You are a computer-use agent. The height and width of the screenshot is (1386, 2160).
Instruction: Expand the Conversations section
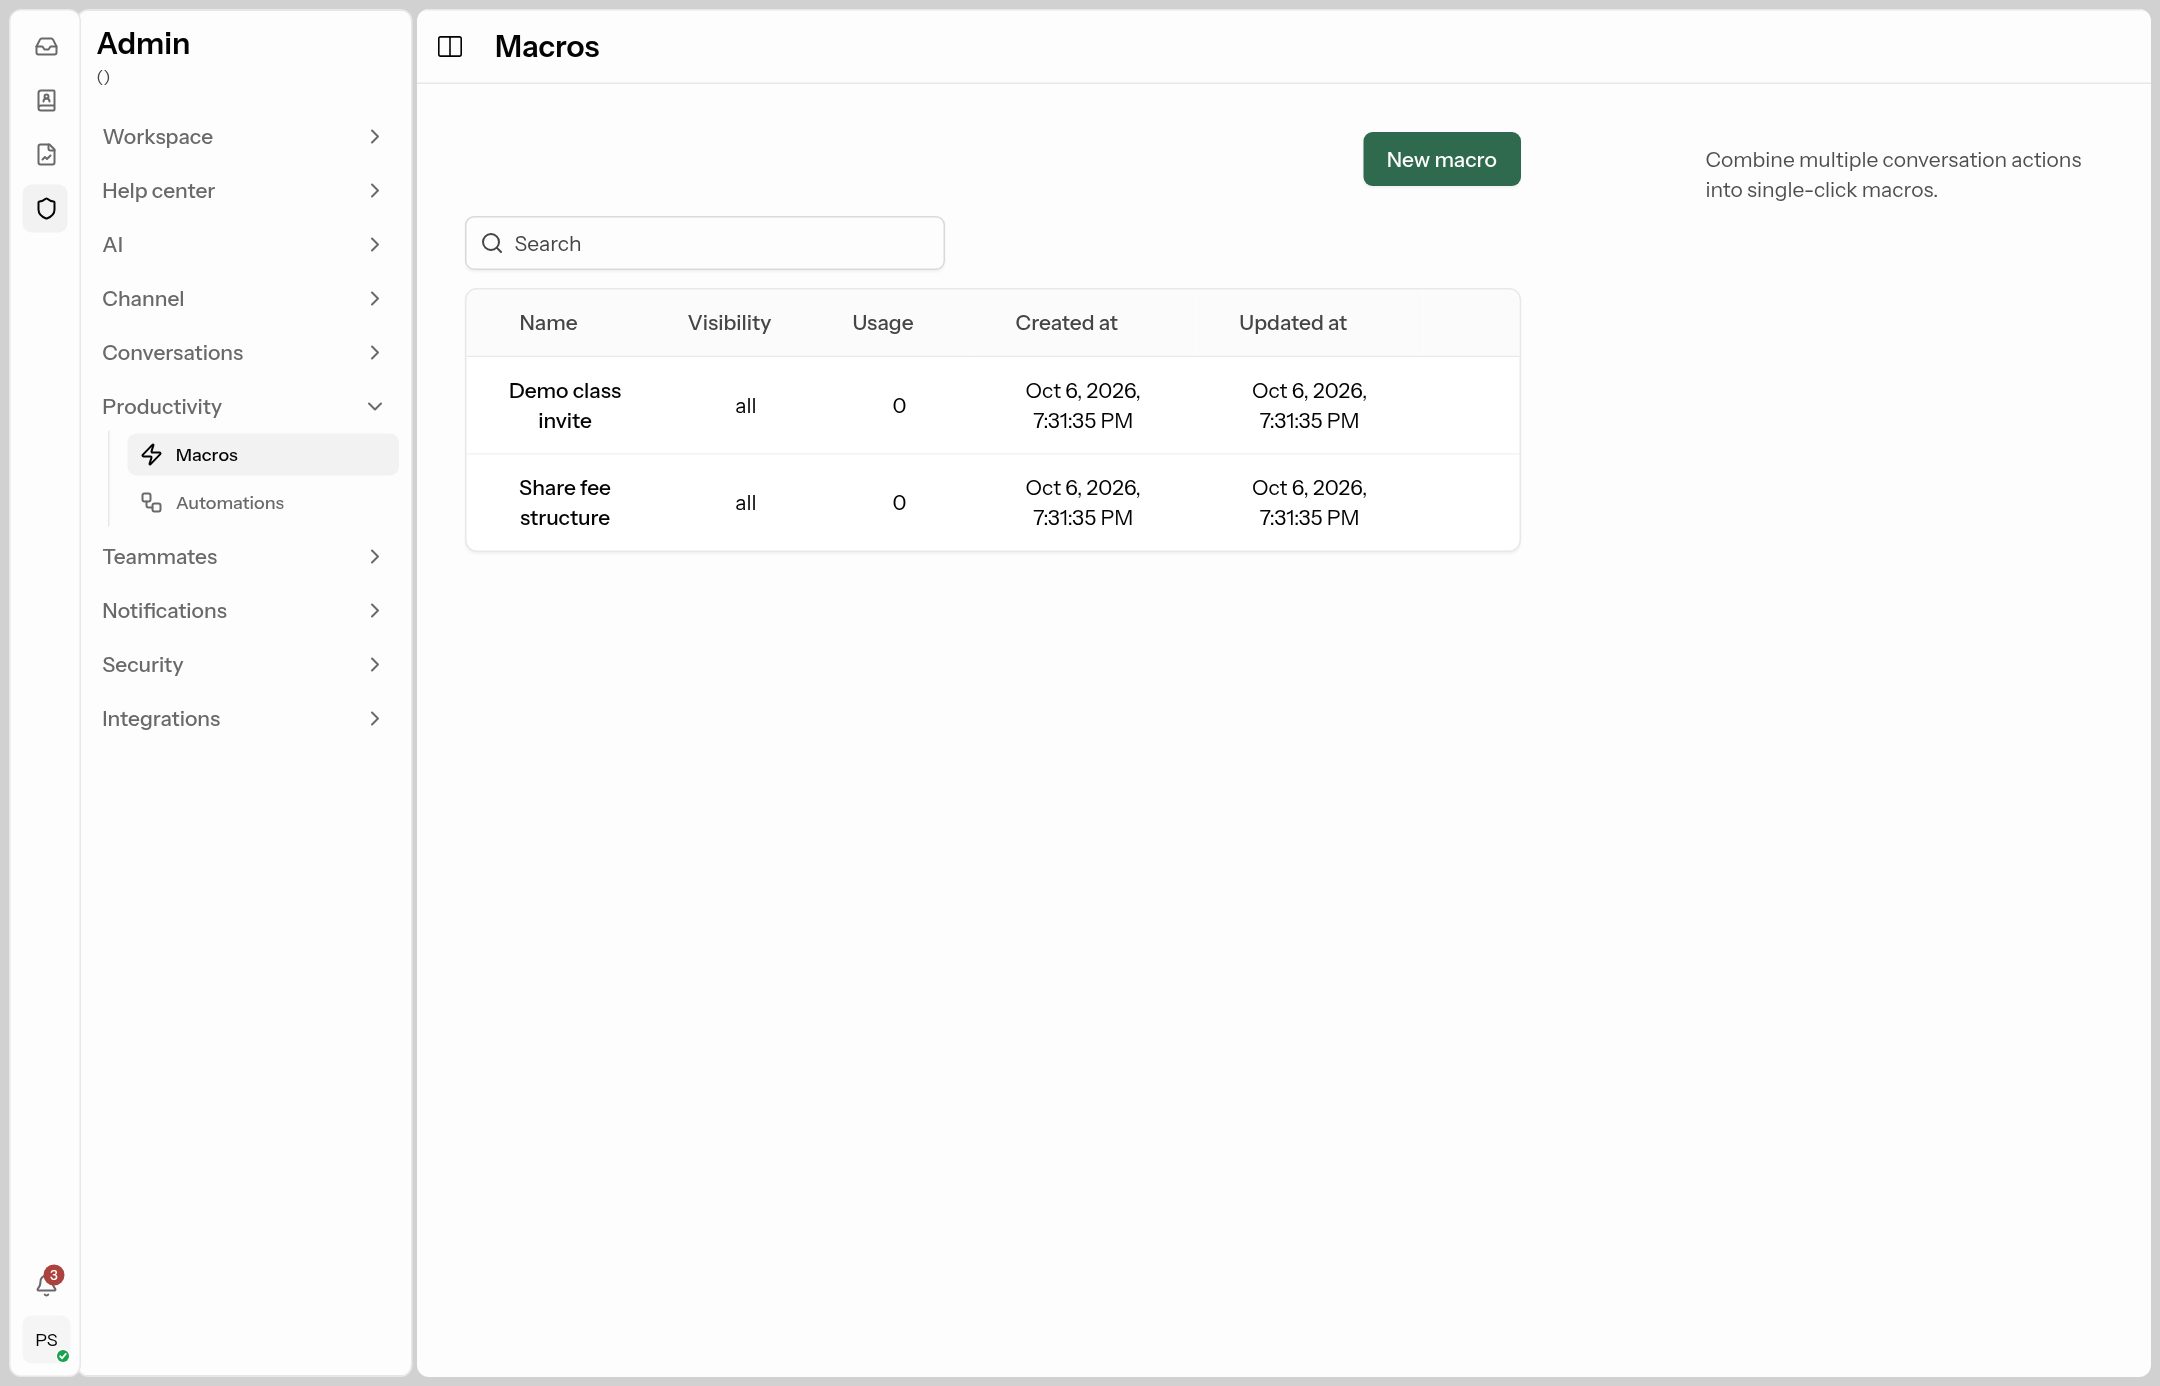click(243, 352)
